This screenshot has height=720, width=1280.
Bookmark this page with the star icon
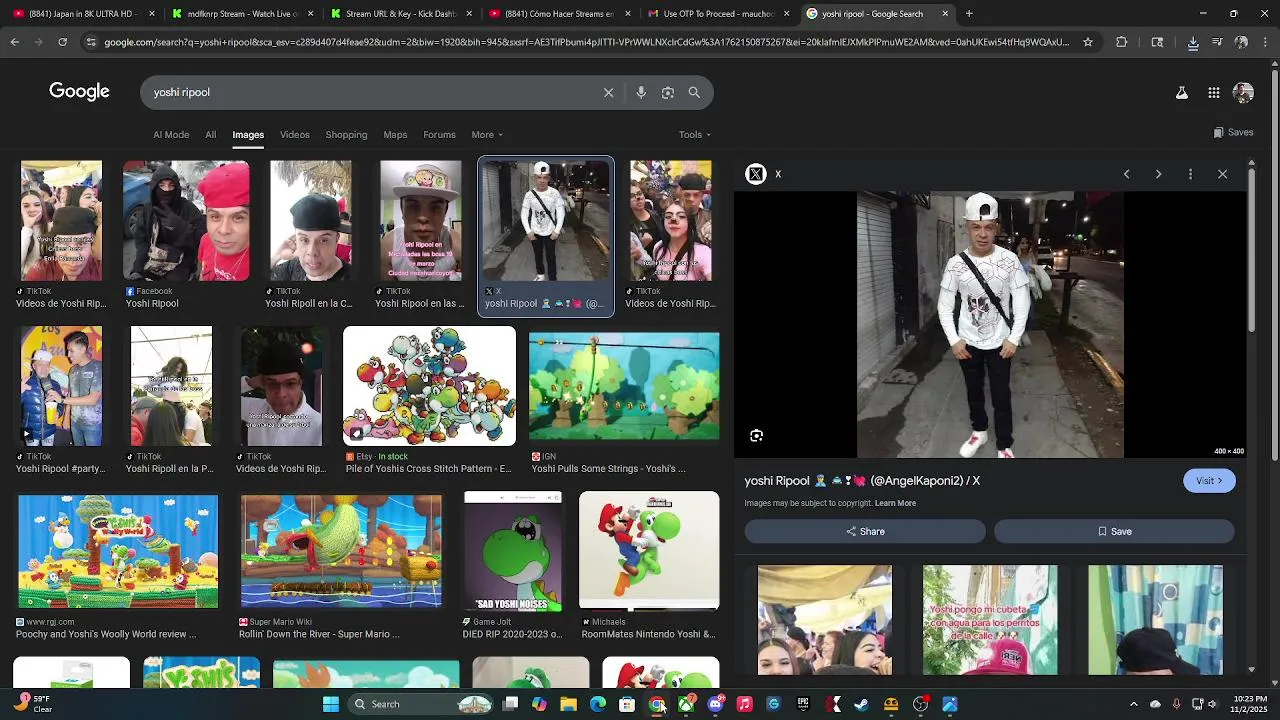pyautogui.click(x=1088, y=42)
